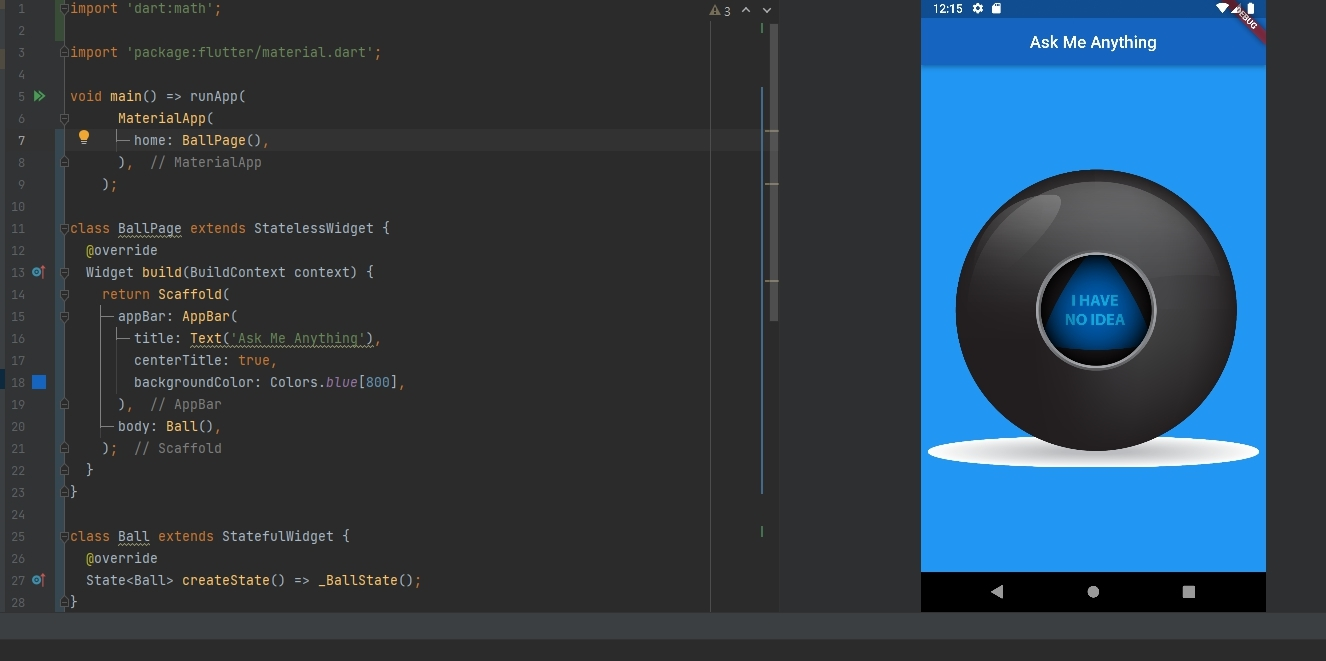Click 'Scaffold(' on line 14

(x=194, y=294)
